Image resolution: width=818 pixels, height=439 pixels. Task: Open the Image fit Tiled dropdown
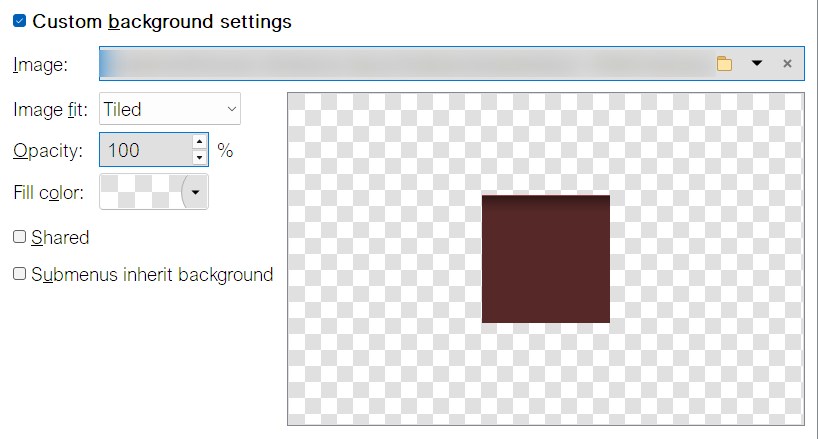click(x=170, y=109)
